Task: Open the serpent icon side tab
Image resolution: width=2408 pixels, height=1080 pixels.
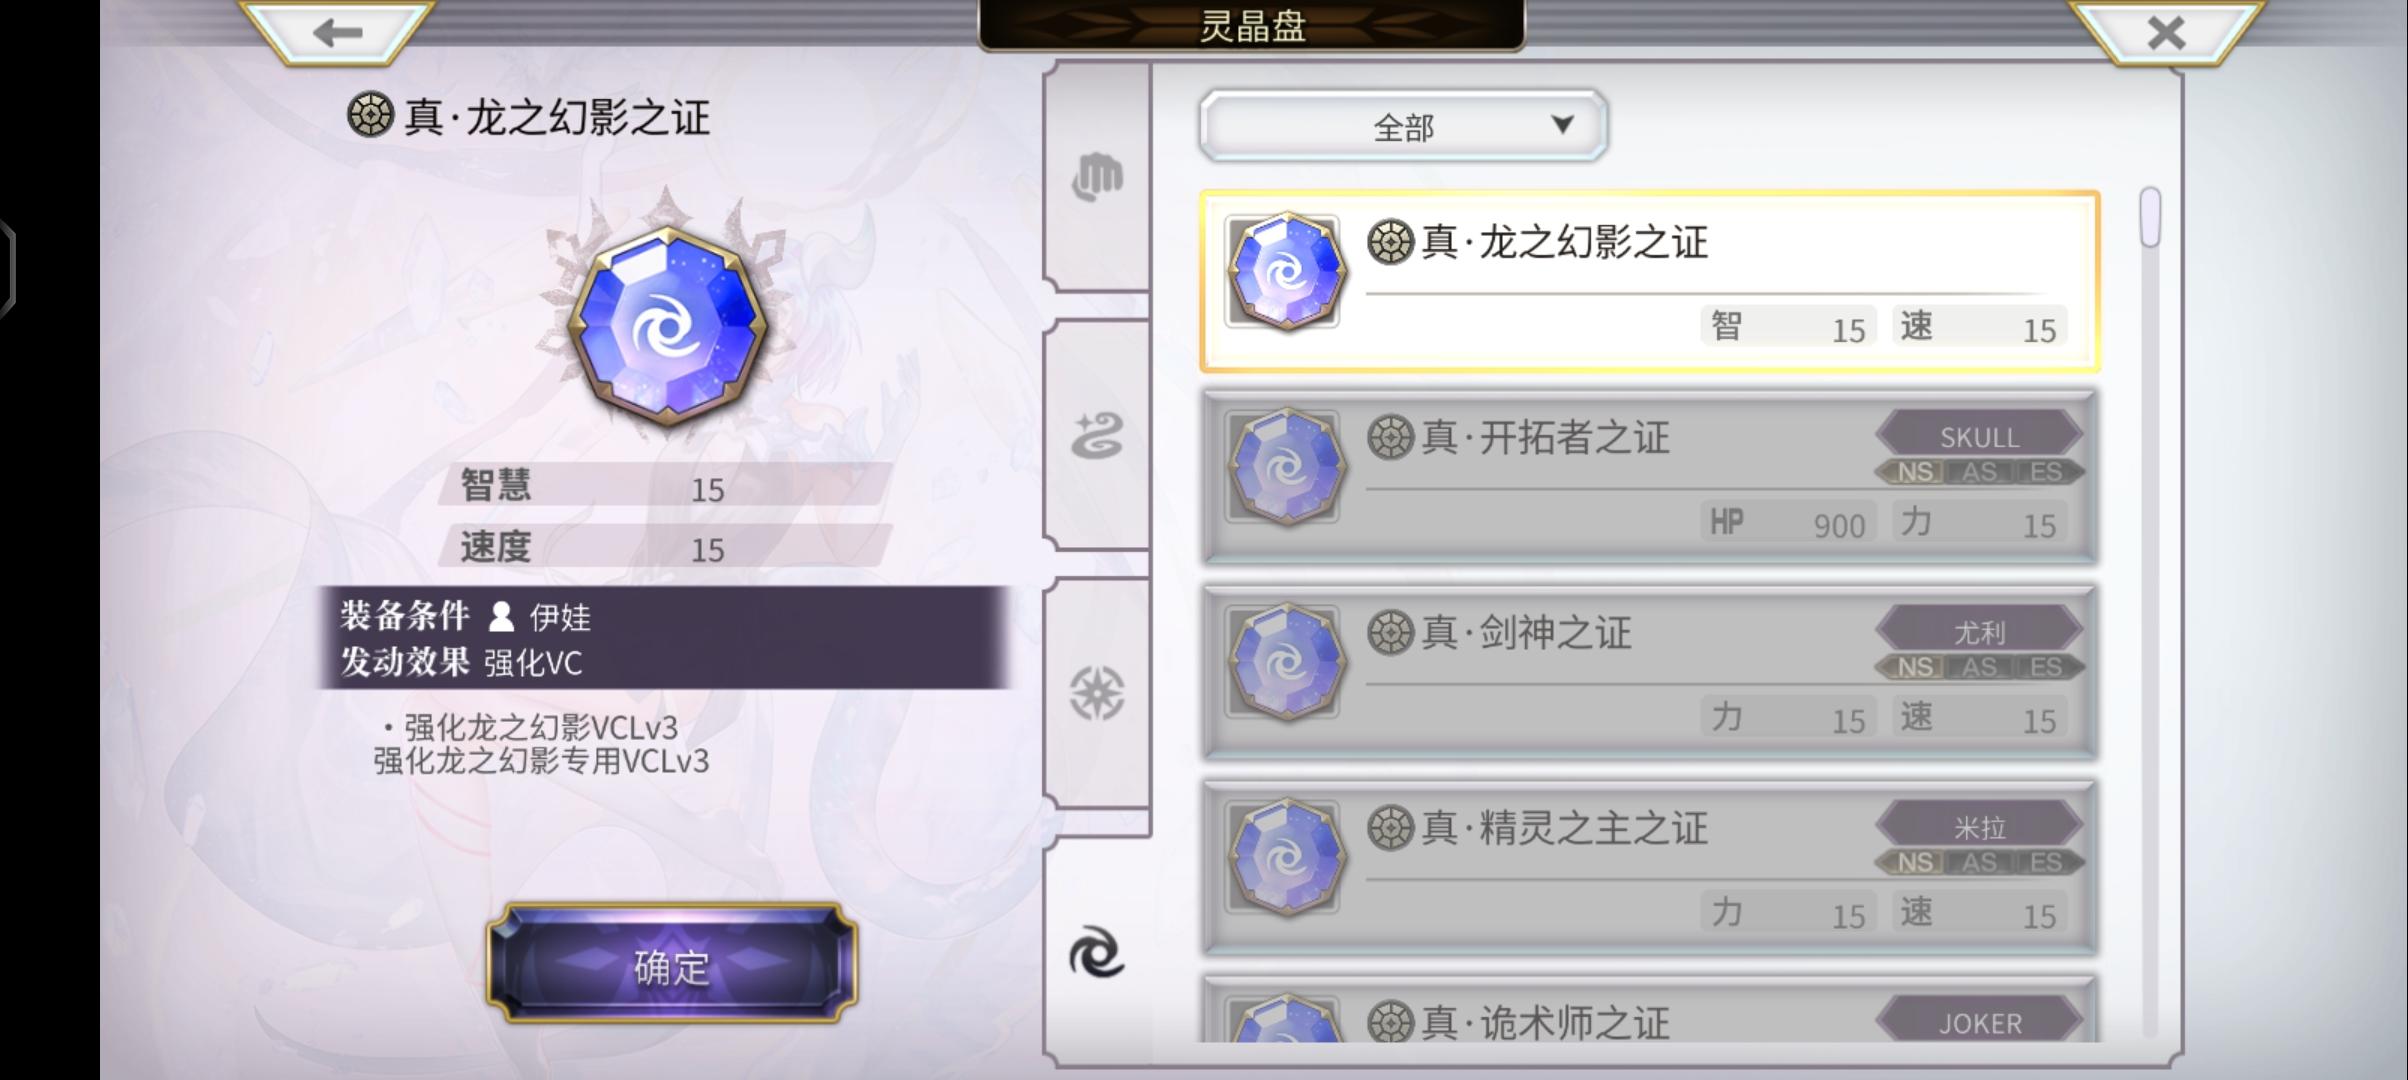Action: pos(1097,436)
